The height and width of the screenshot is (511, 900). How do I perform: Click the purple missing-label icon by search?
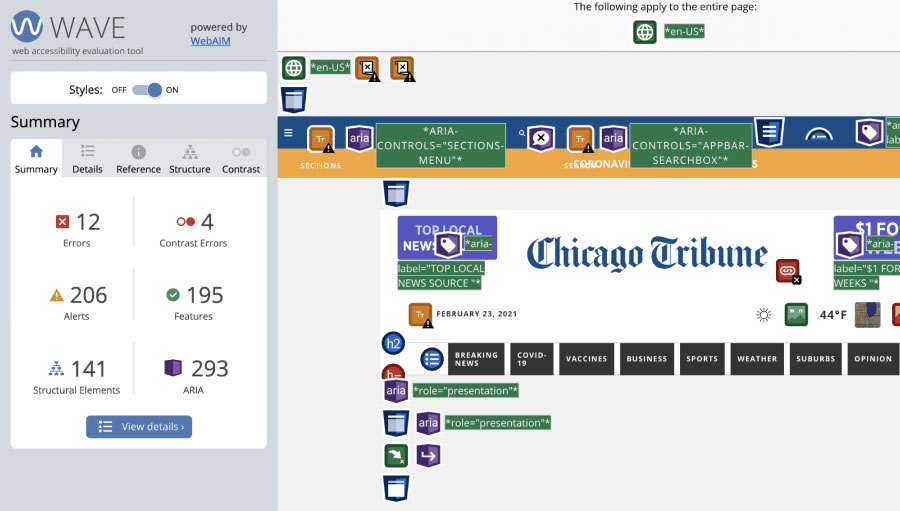click(x=541, y=138)
